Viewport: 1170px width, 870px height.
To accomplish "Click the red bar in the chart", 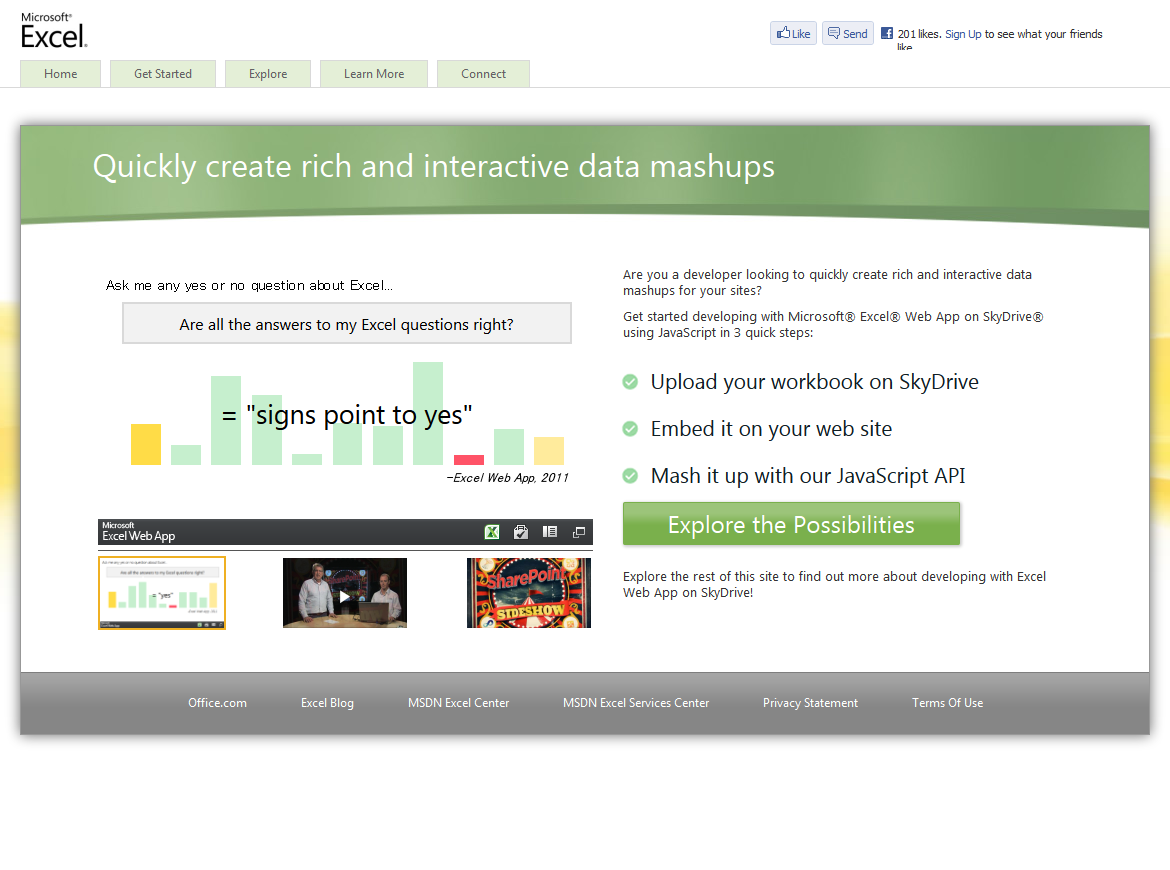I will 469,460.
